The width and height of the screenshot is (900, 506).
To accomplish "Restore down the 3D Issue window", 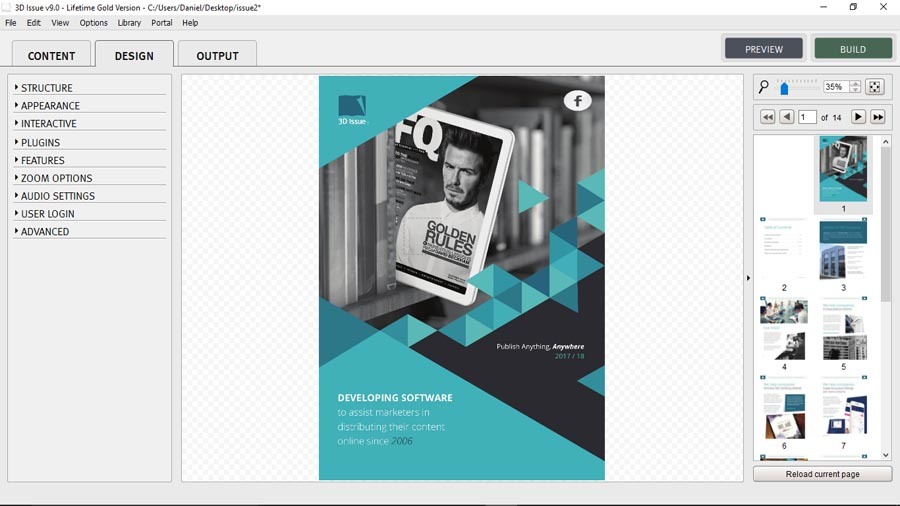I will [853, 7].
